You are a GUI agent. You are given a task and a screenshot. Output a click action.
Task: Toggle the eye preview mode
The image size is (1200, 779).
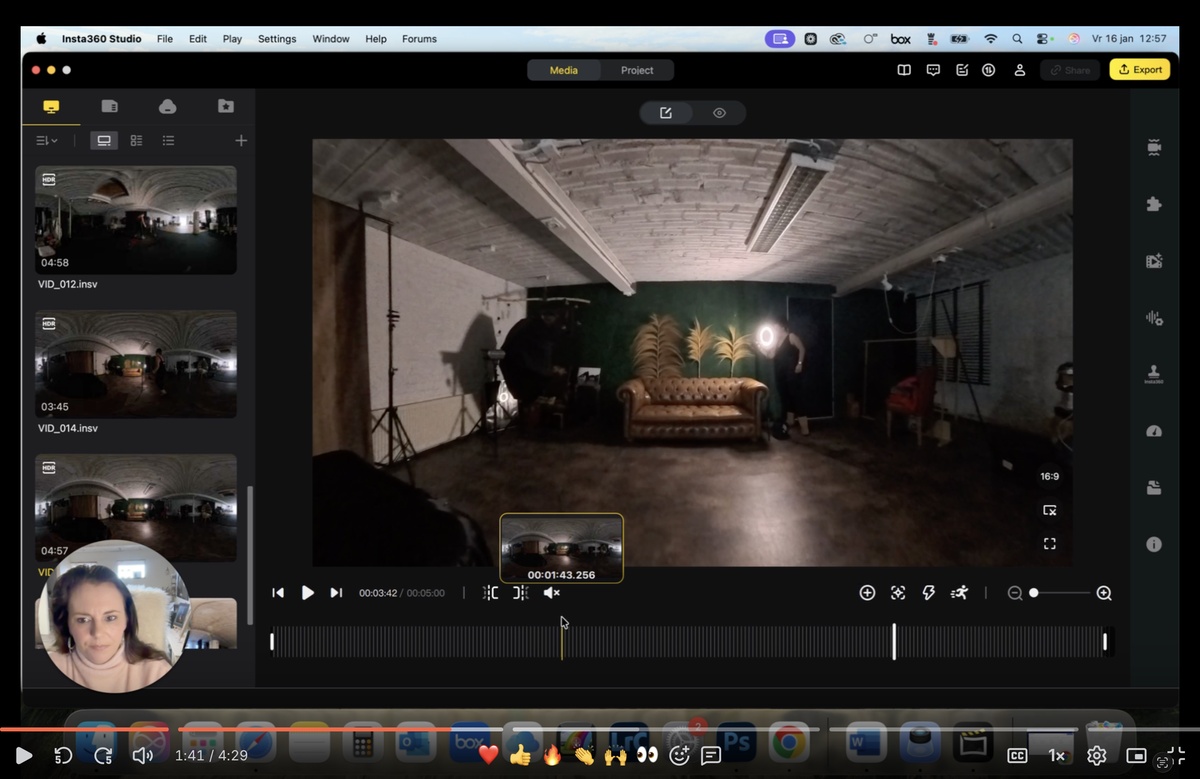coord(719,113)
